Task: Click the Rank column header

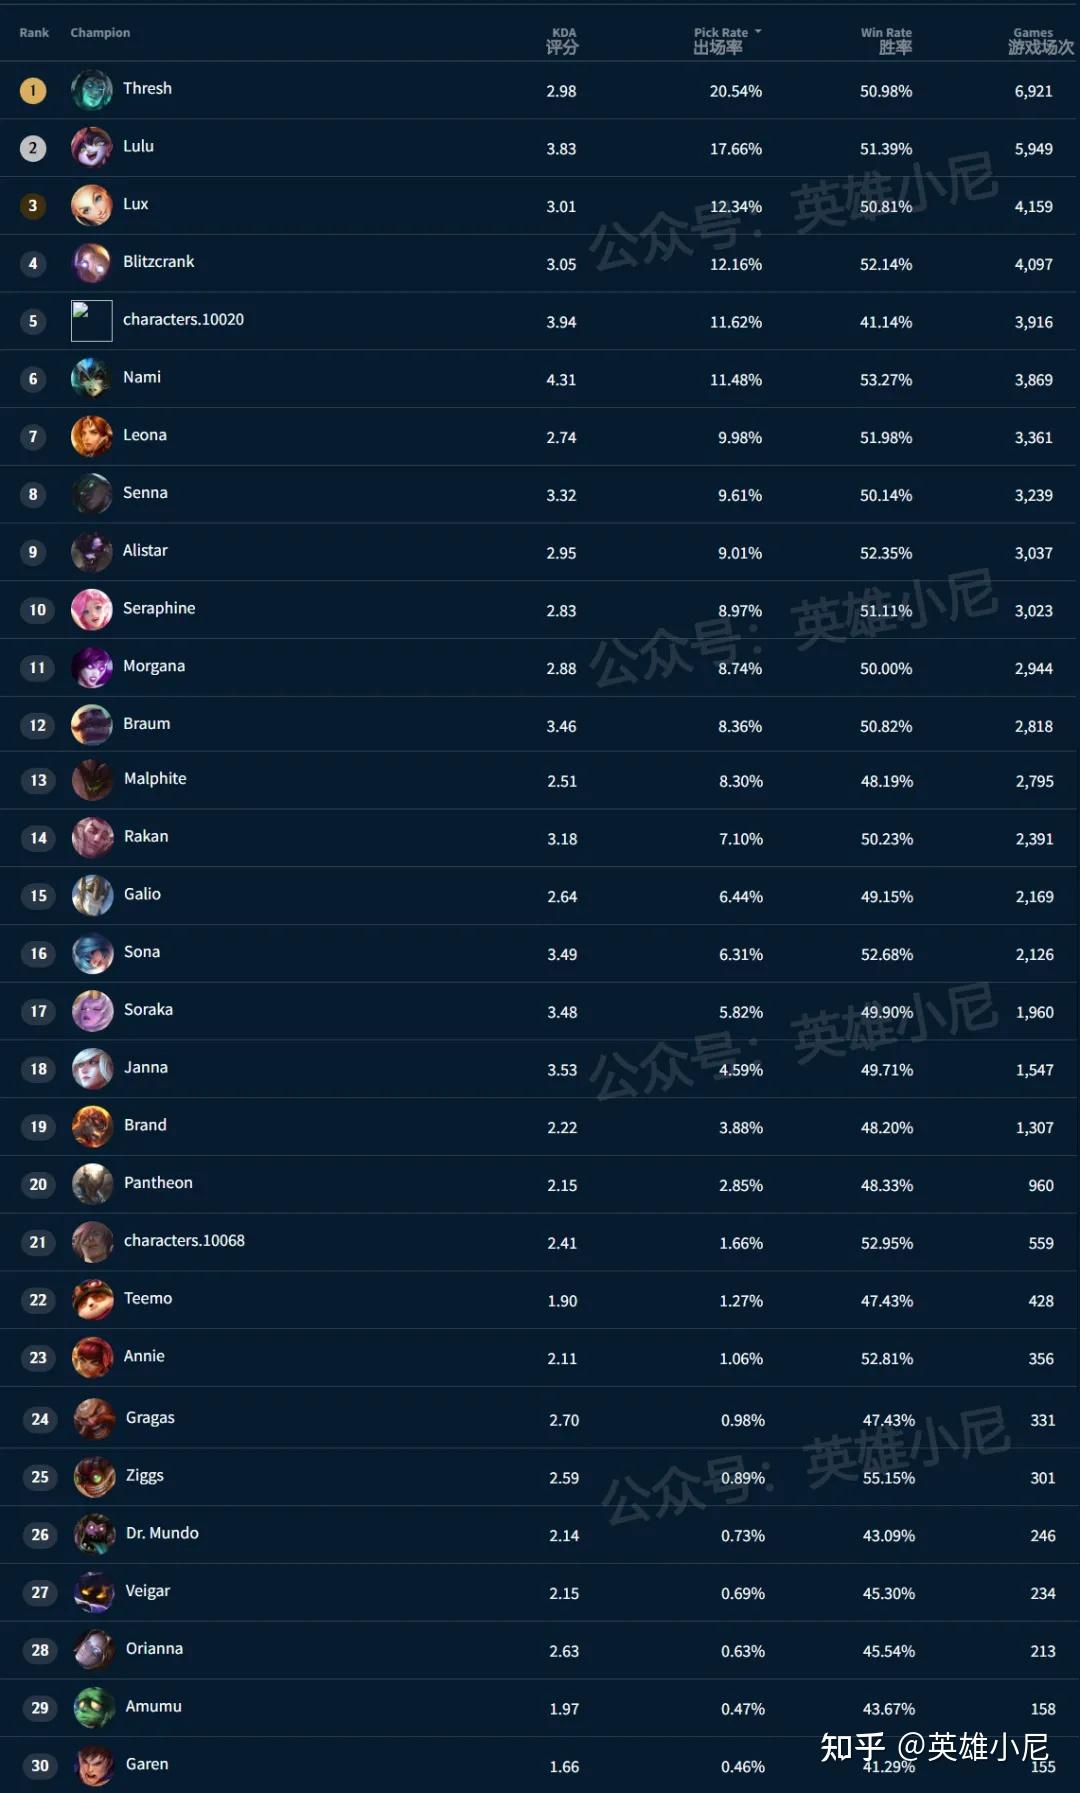Action: click(x=34, y=33)
